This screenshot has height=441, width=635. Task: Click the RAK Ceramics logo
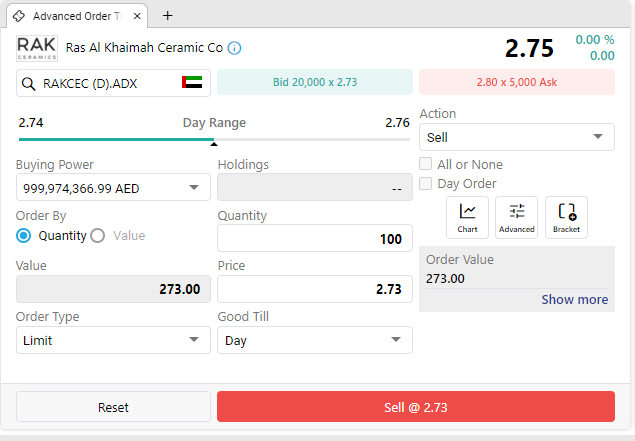point(37,48)
